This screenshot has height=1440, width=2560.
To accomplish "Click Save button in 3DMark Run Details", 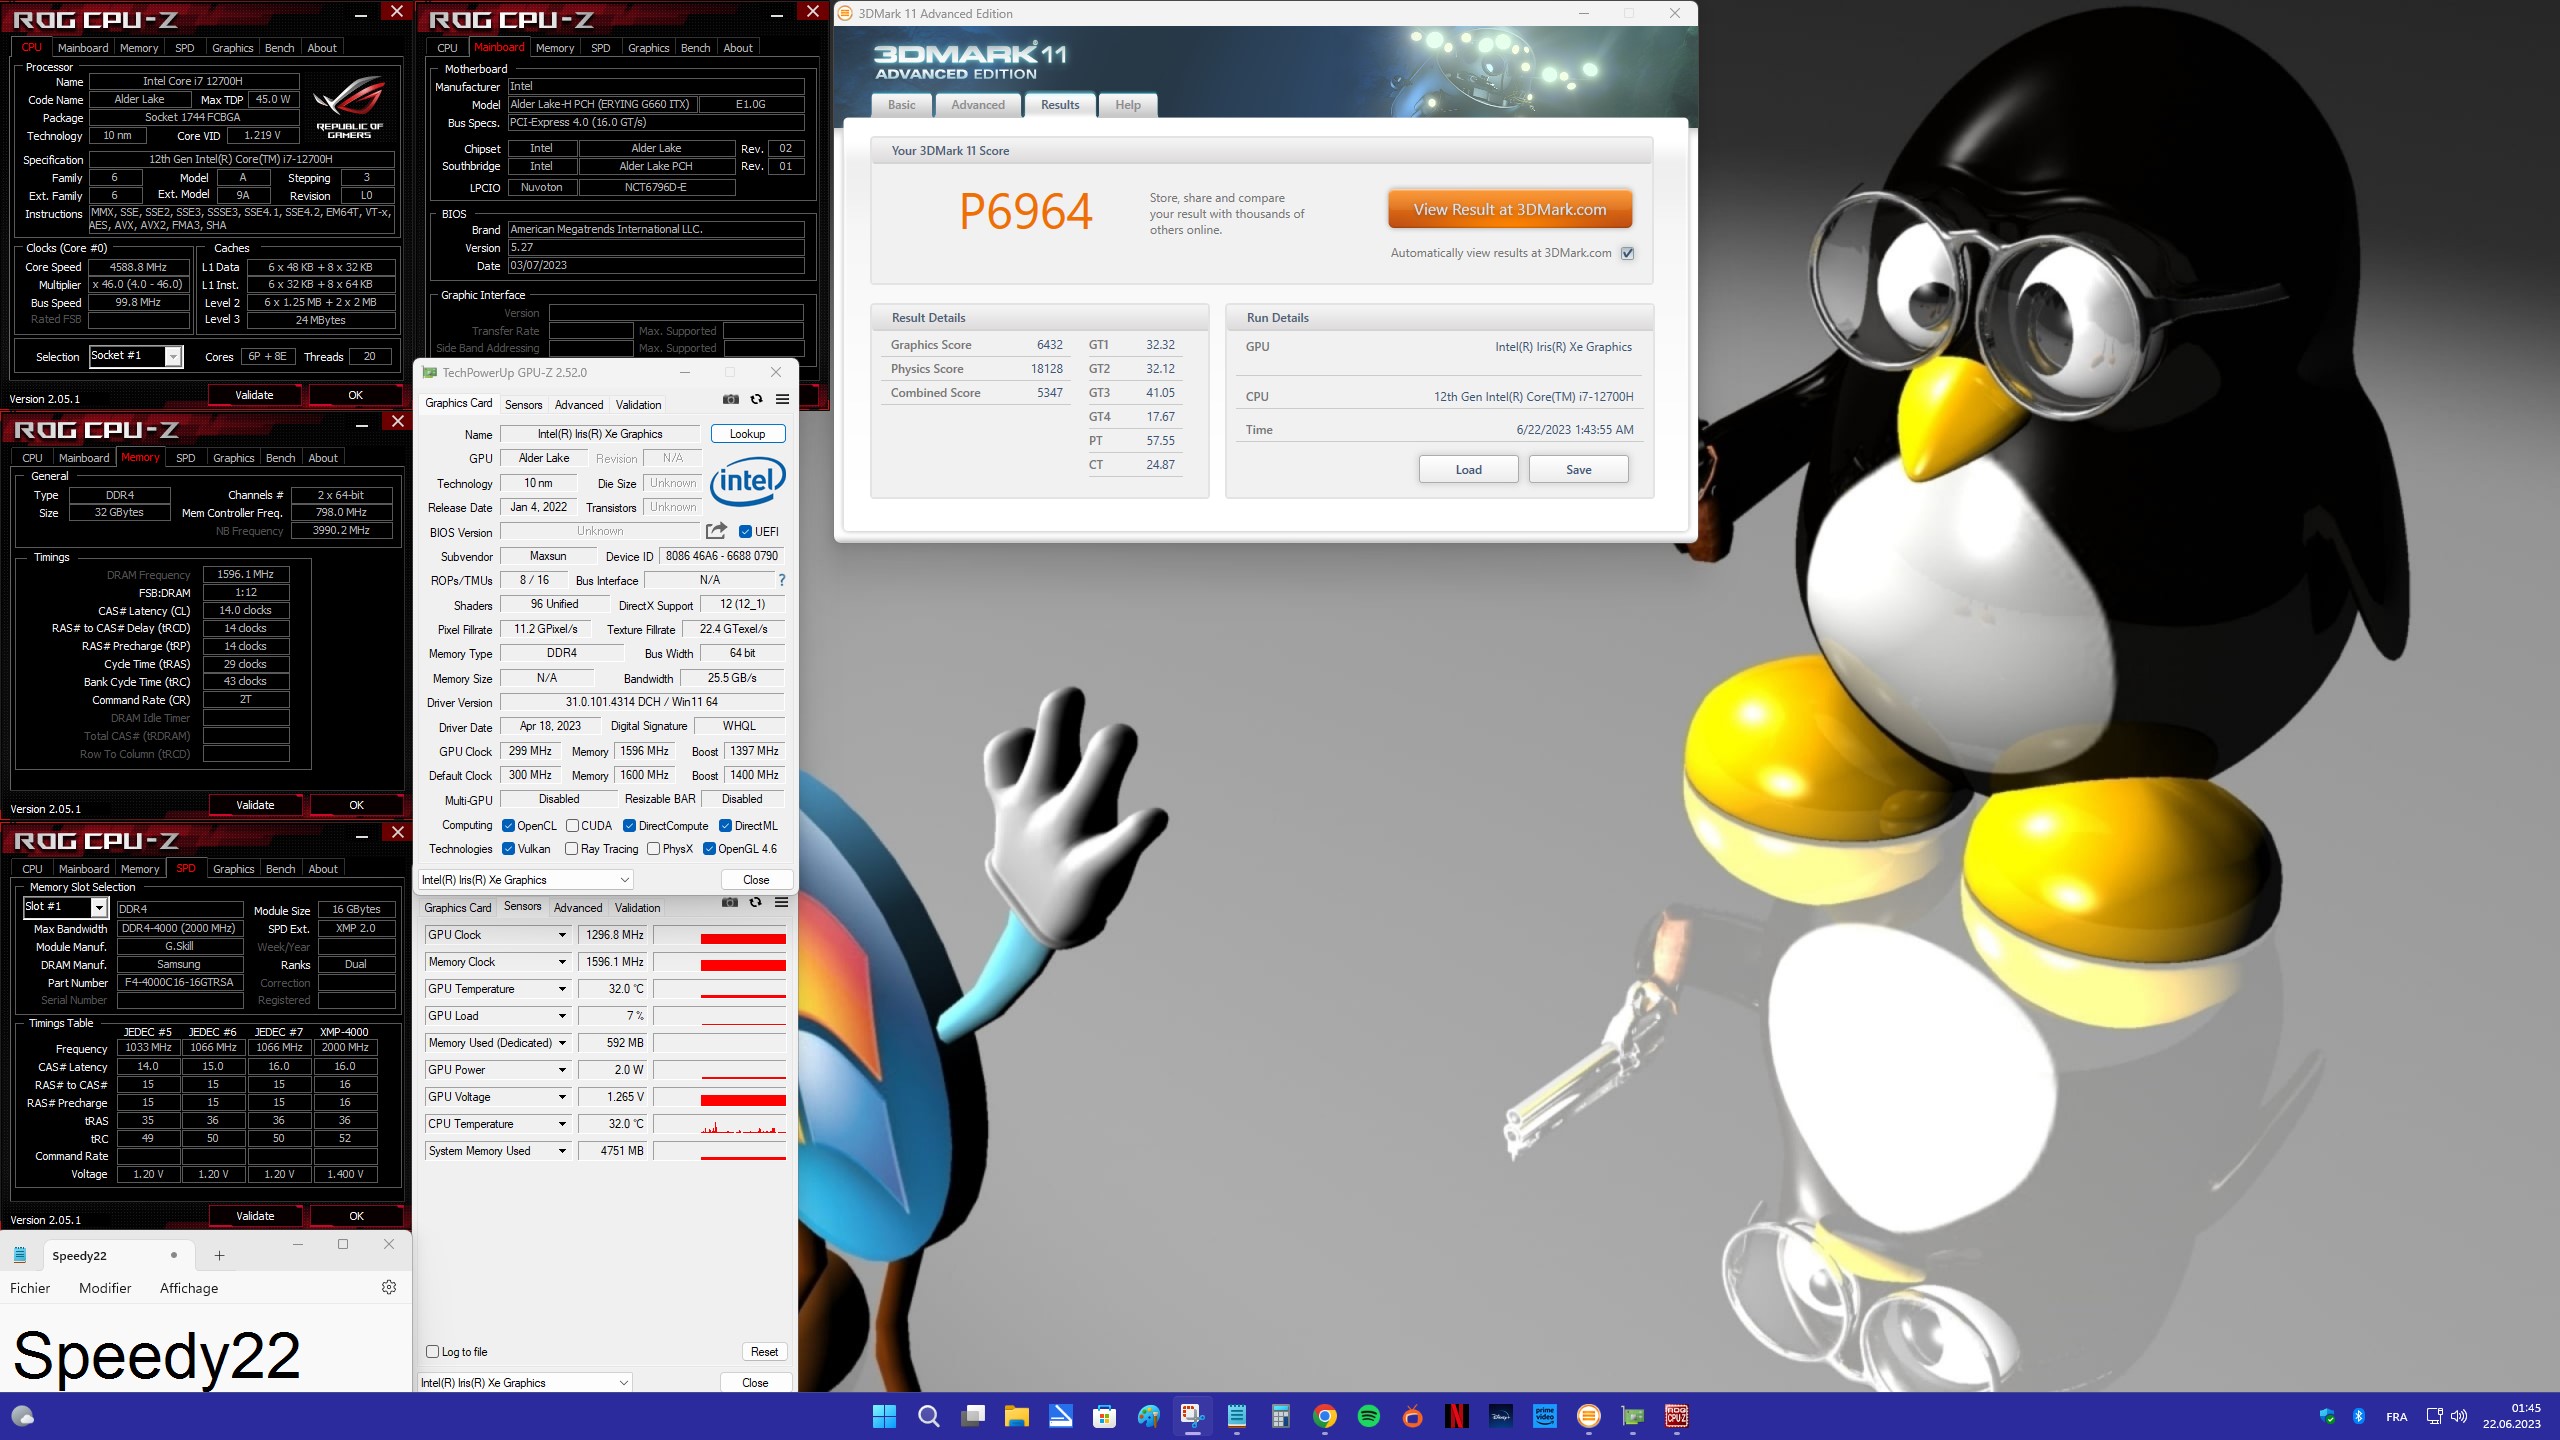I will click(x=1578, y=469).
